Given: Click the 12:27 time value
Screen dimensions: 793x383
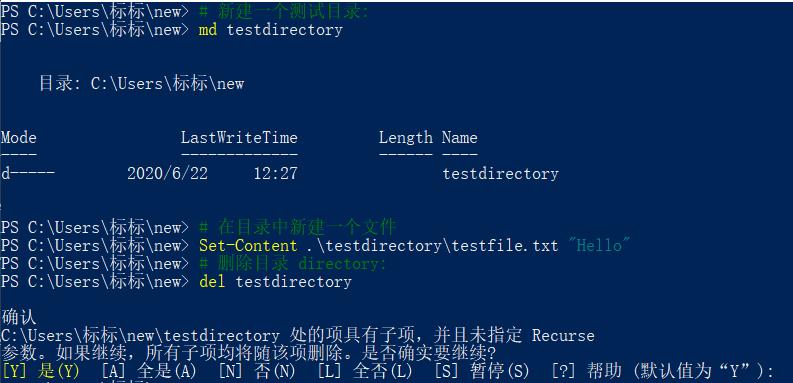Looking at the screenshot, I should [276, 174].
